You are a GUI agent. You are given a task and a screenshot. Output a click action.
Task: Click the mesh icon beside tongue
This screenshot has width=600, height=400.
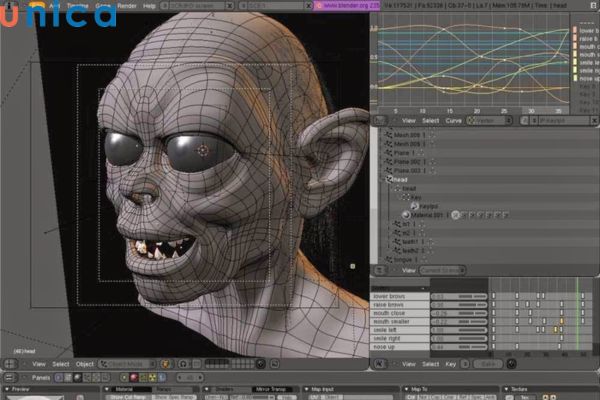pyautogui.click(x=389, y=260)
